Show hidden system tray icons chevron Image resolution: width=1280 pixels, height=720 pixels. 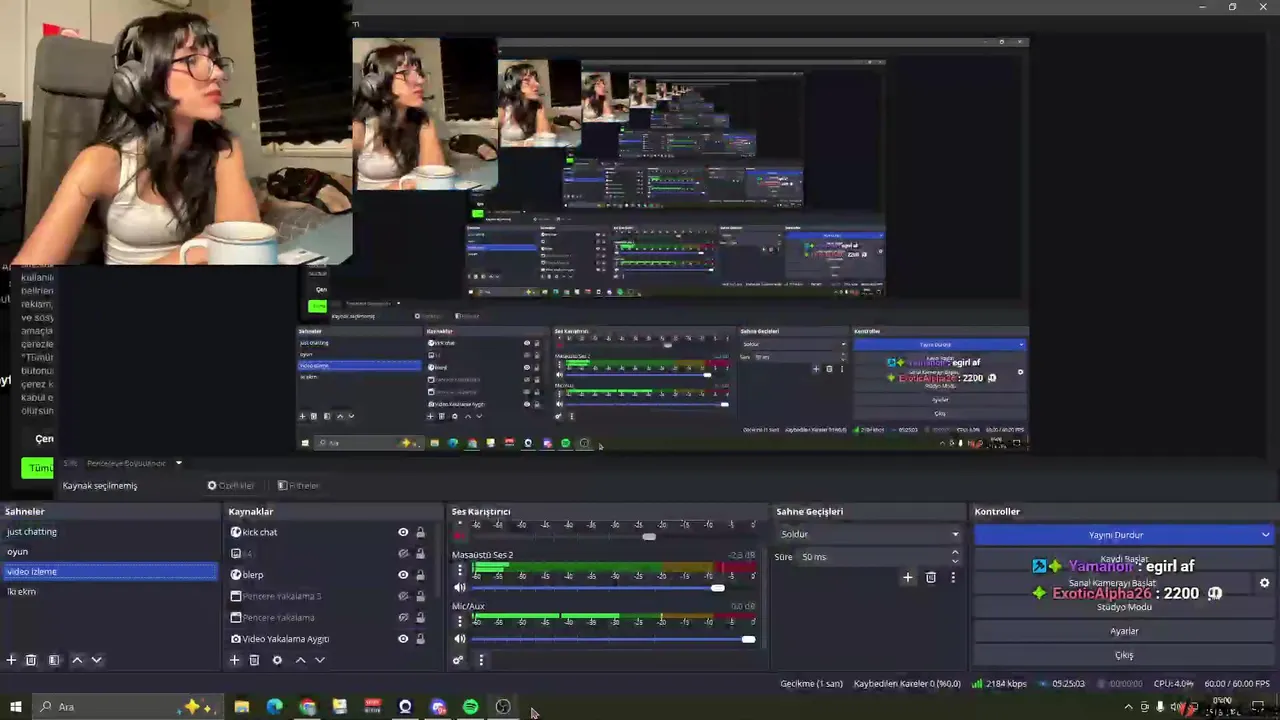[x=1128, y=707]
